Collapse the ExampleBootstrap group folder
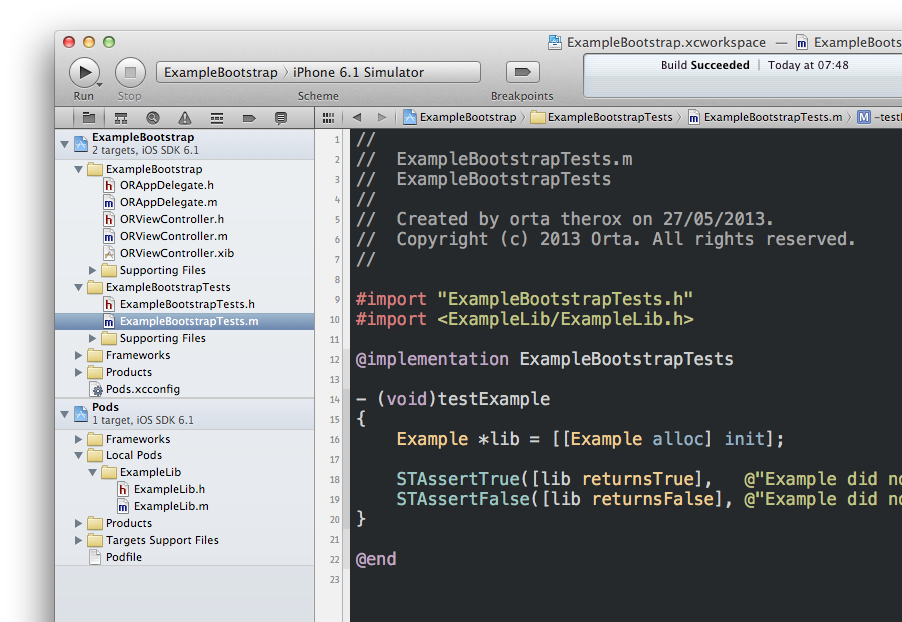 (78, 170)
